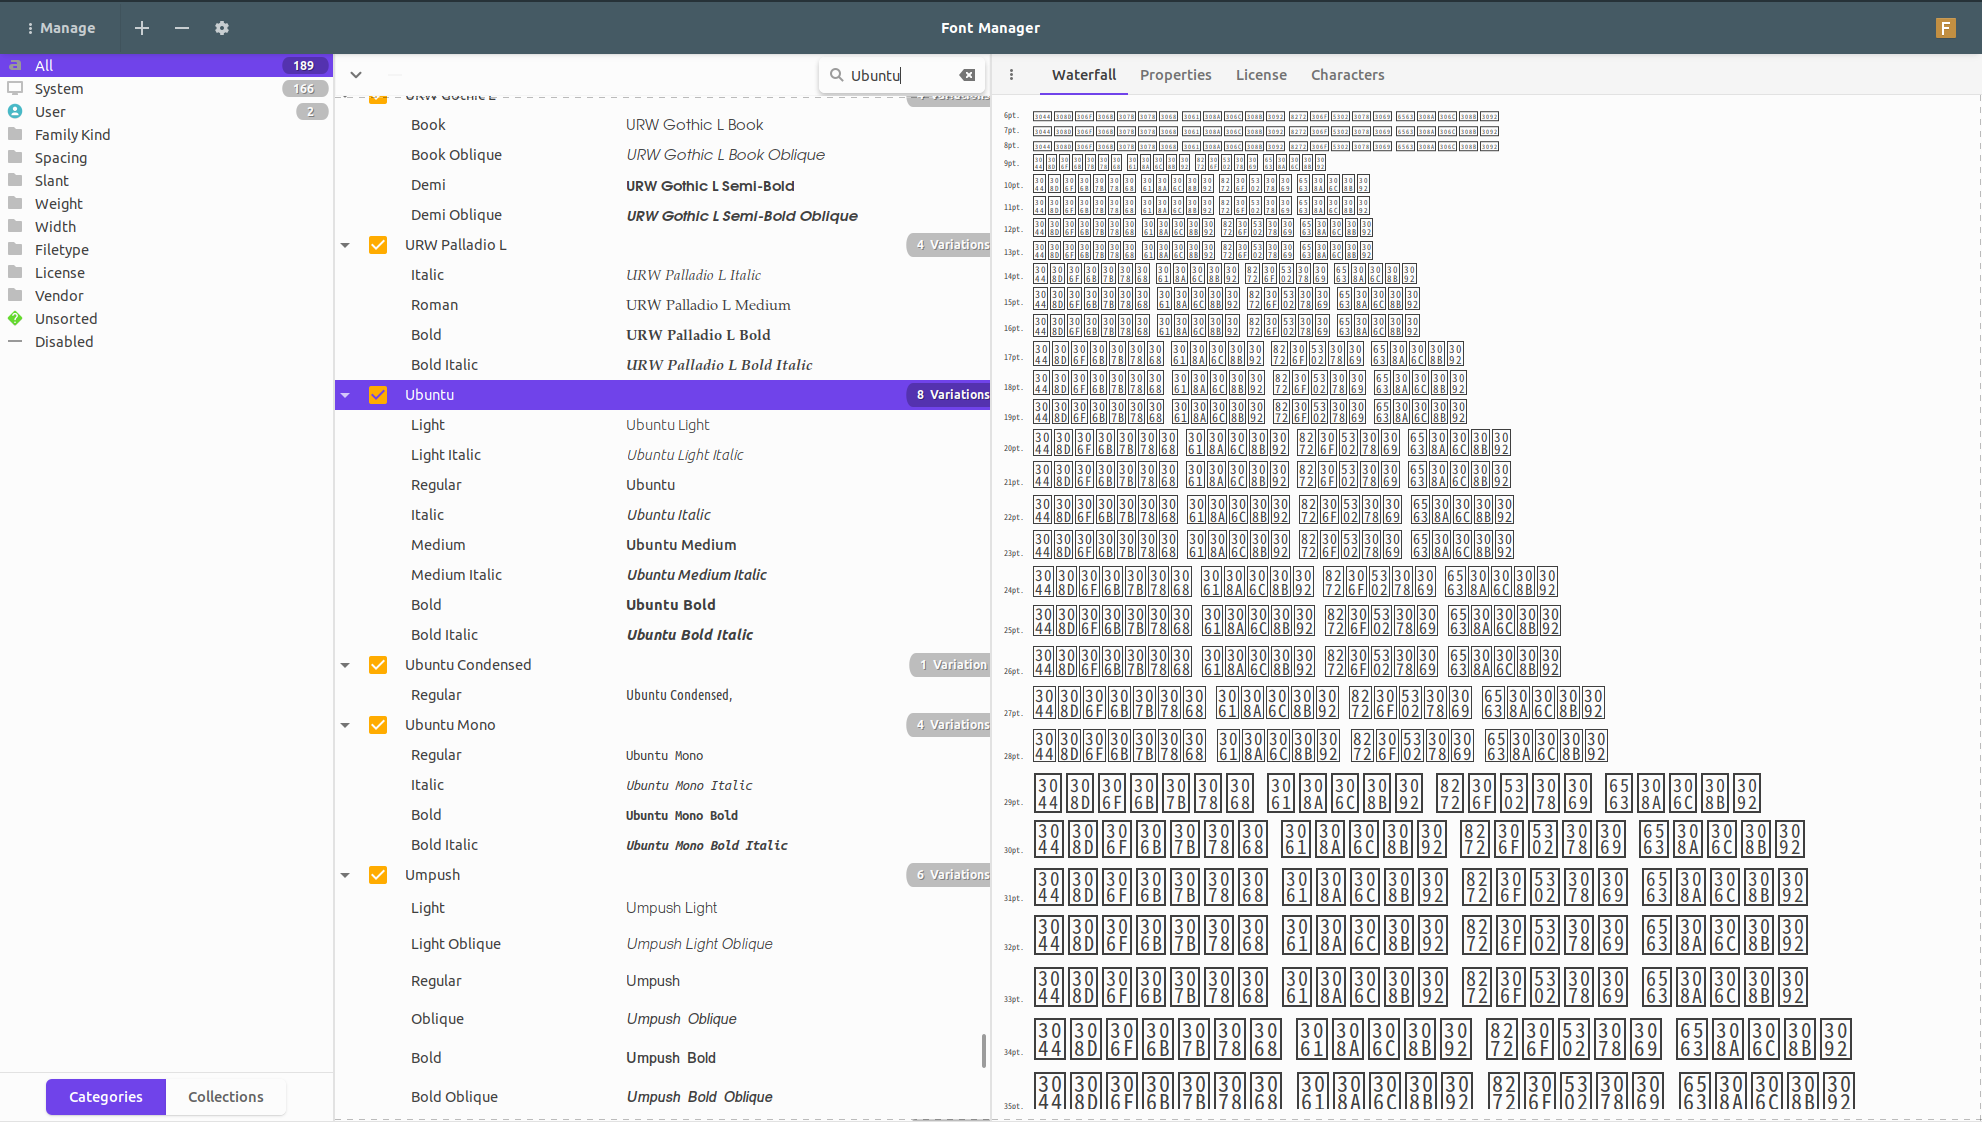Image resolution: width=1982 pixels, height=1122 pixels.
Task: Switch to the Collections view
Action: pos(225,1096)
